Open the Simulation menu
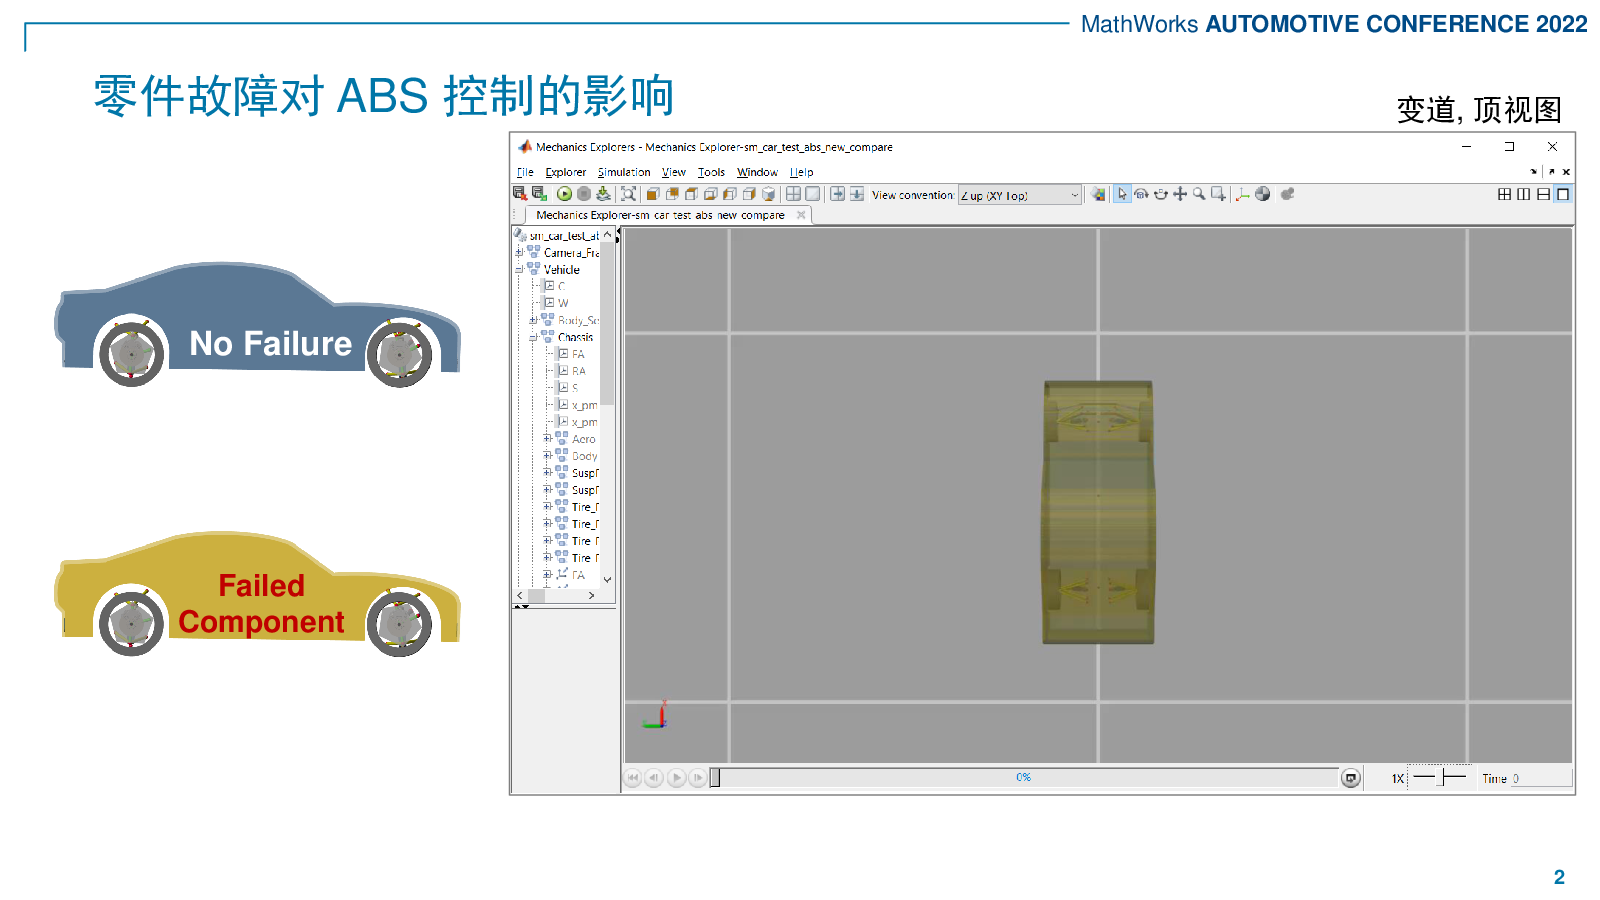This screenshot has height=900, width=1600. tap(624, 172)
